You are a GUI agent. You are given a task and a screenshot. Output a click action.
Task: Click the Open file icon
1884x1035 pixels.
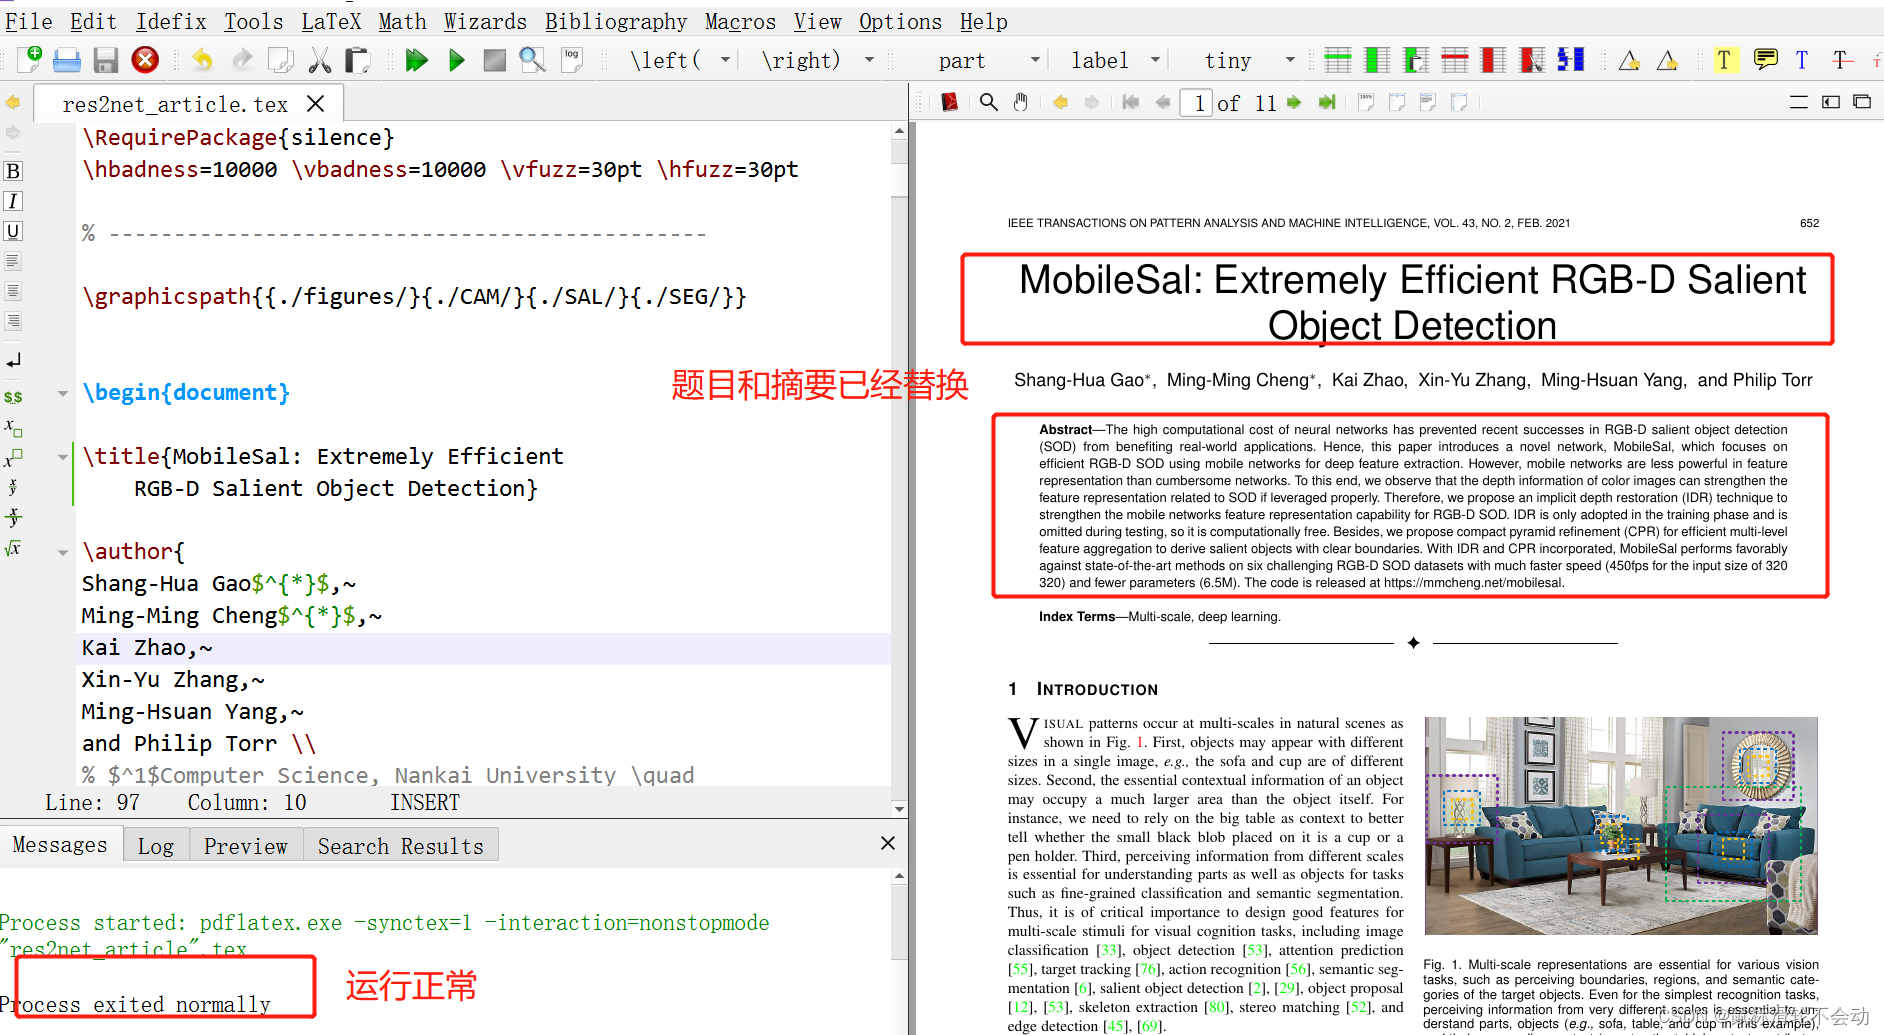[67, 61]
